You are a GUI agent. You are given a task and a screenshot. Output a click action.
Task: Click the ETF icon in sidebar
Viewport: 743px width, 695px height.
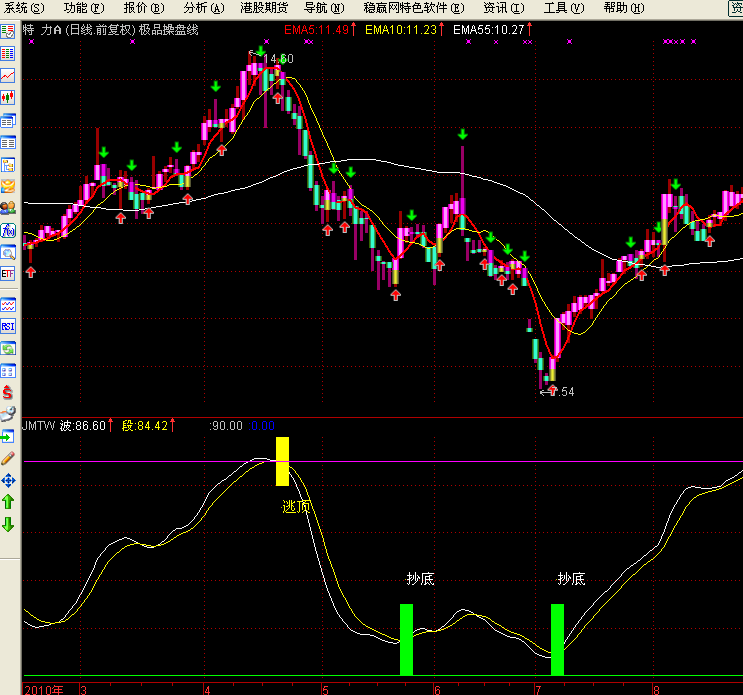8,273
